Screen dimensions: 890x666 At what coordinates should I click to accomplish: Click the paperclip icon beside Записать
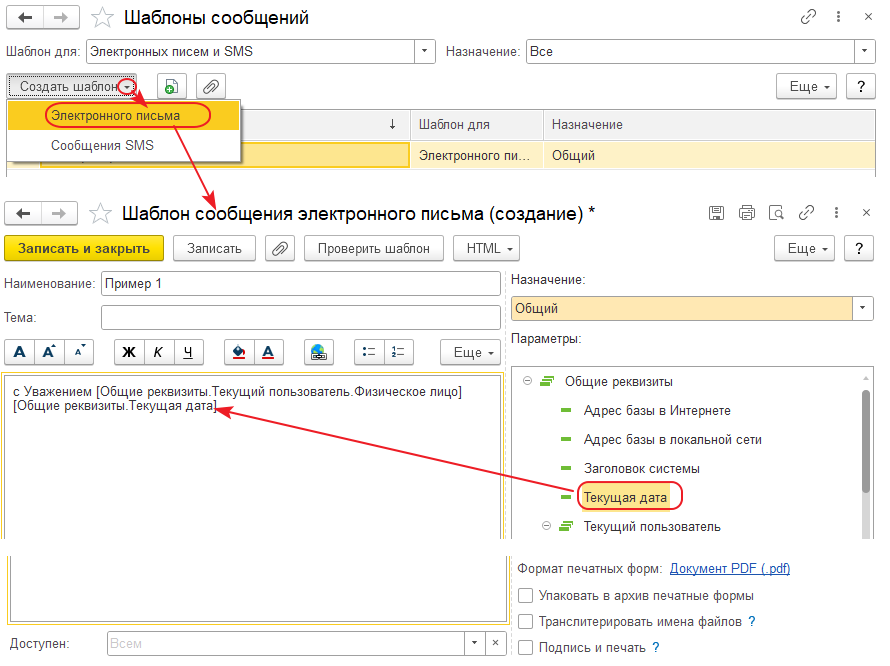[x=281, y=248]
